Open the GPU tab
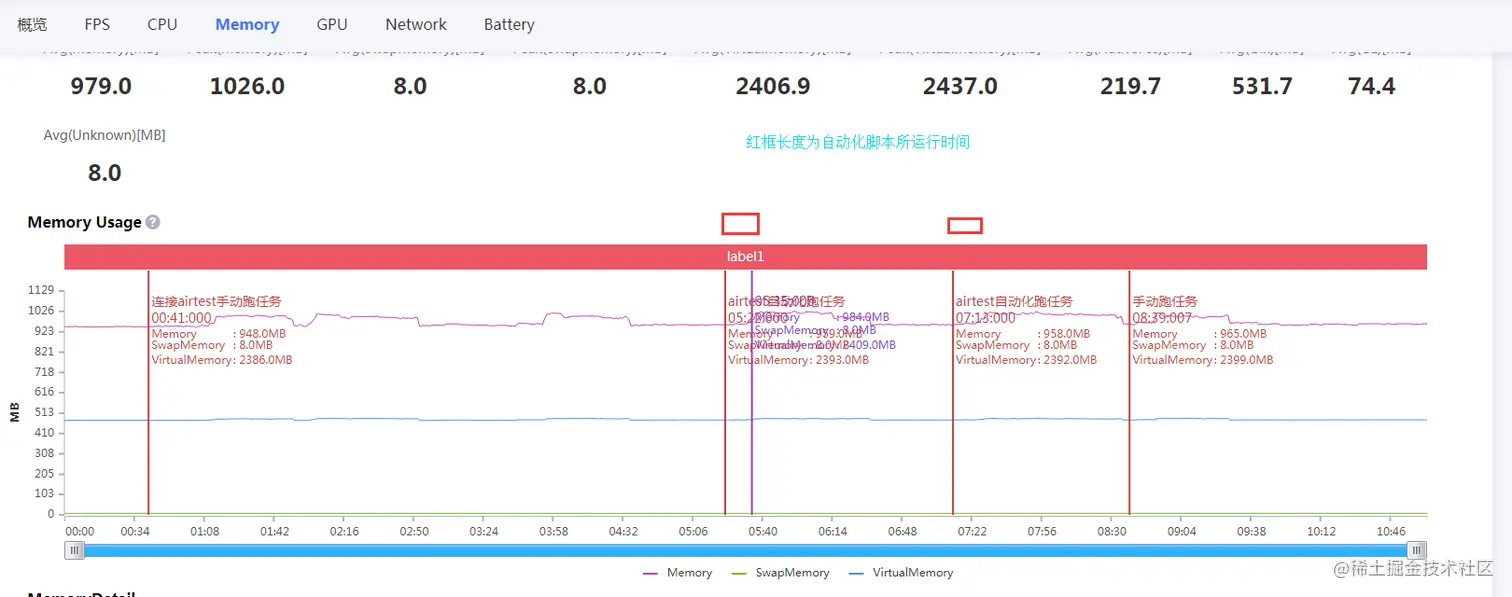 tap(332, 24)
